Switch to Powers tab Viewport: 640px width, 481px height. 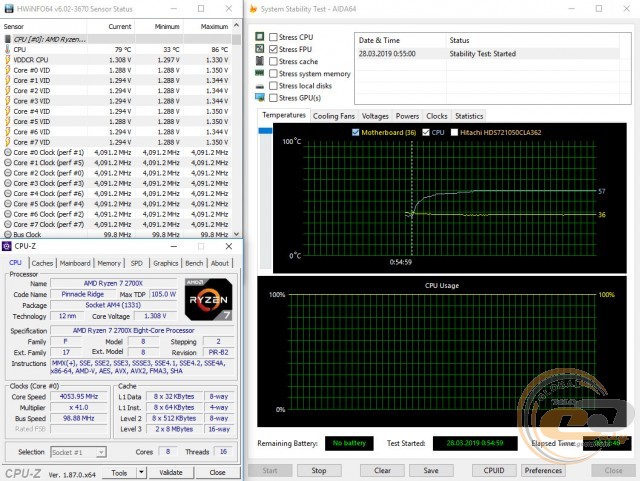coord(407,116)
